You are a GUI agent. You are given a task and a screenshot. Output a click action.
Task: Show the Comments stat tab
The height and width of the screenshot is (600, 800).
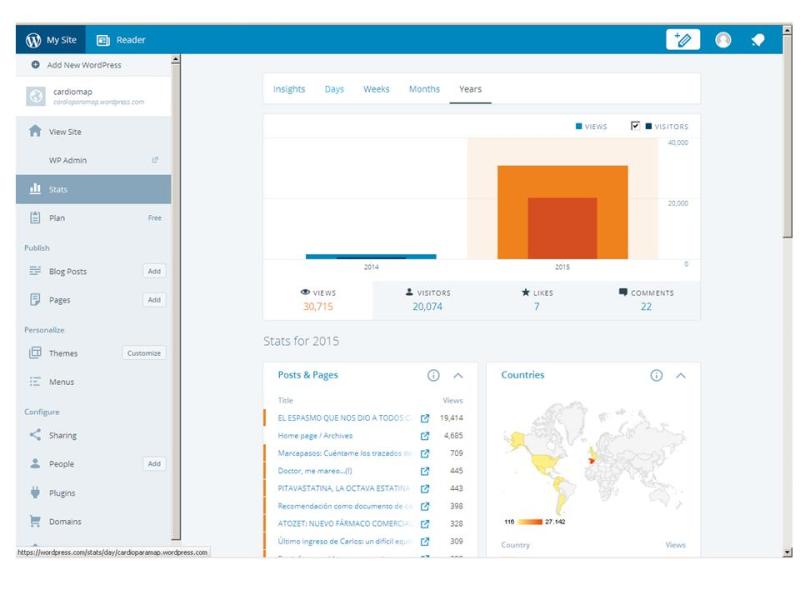(646, 300)
